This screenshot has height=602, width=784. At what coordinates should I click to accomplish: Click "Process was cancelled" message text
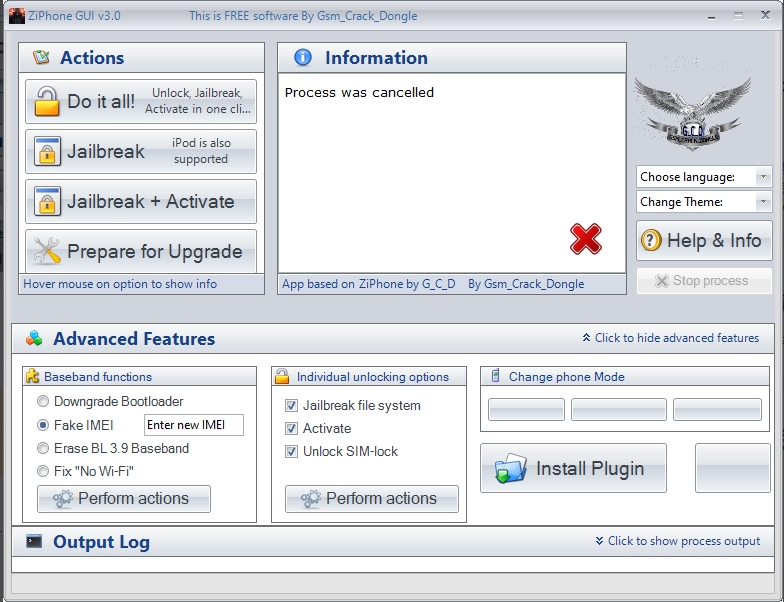coord(360,92)
